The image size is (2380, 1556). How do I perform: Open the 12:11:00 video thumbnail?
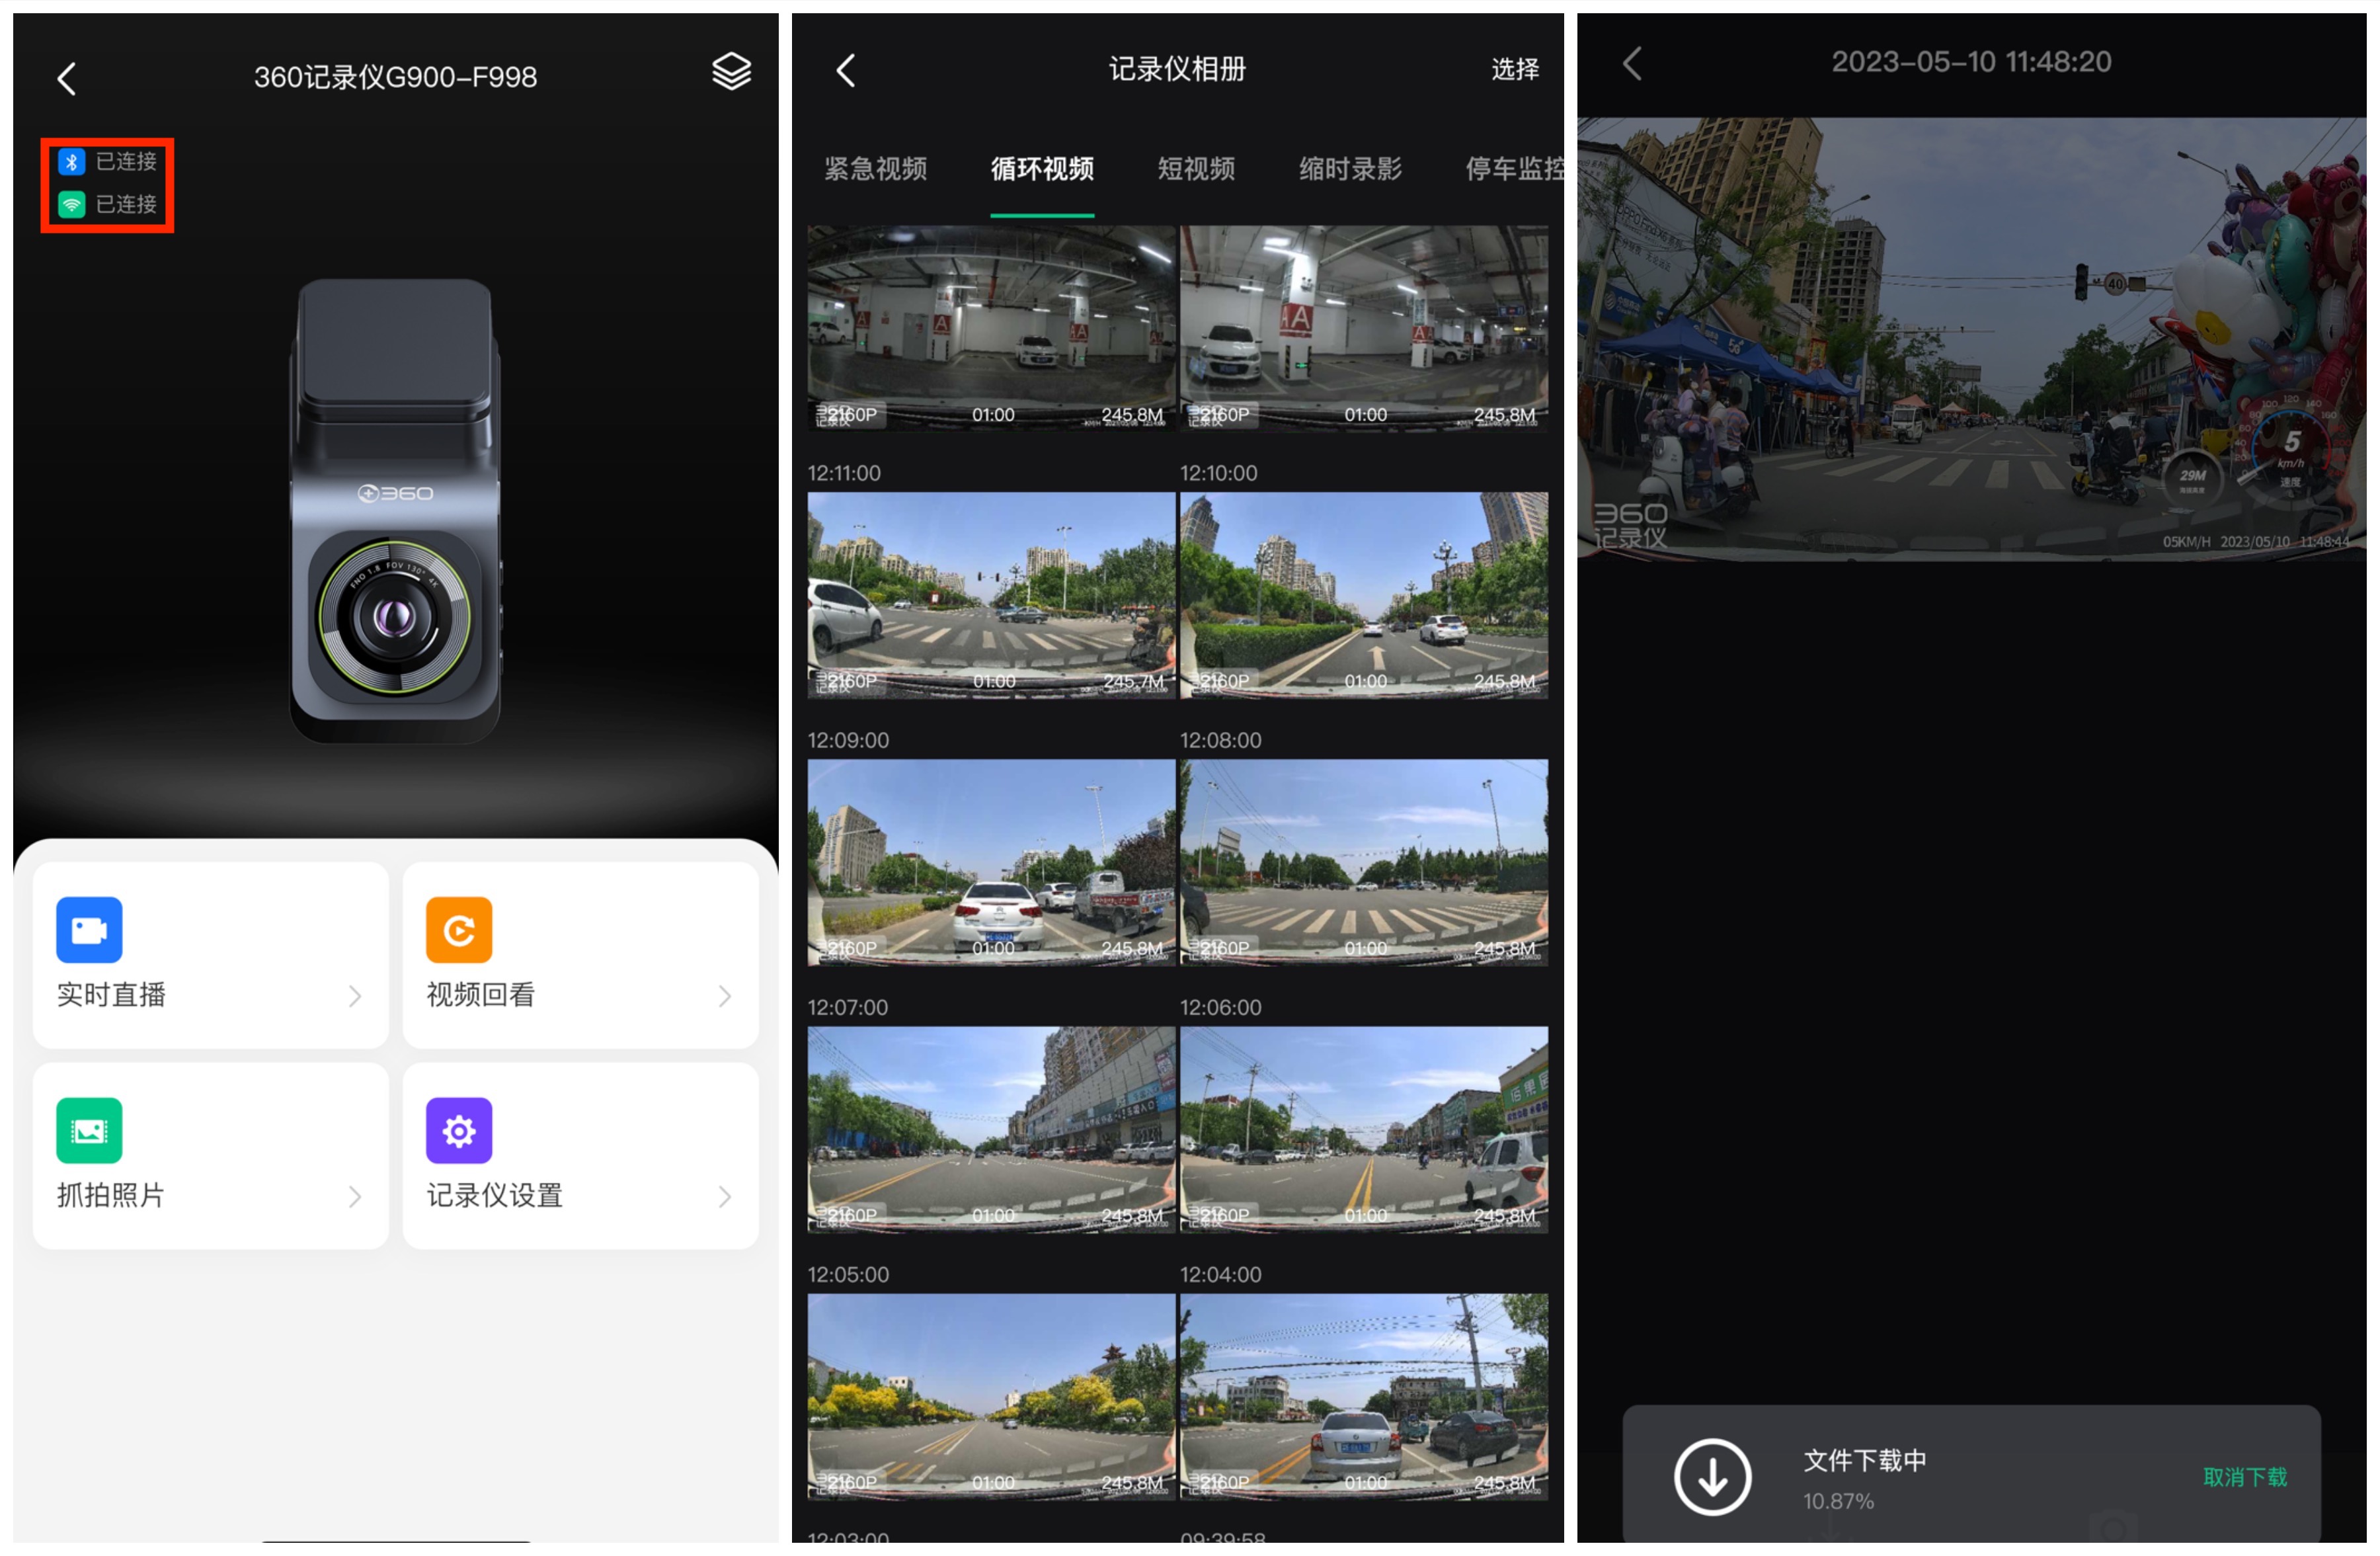pyautogui.click(x=991, y=595)
